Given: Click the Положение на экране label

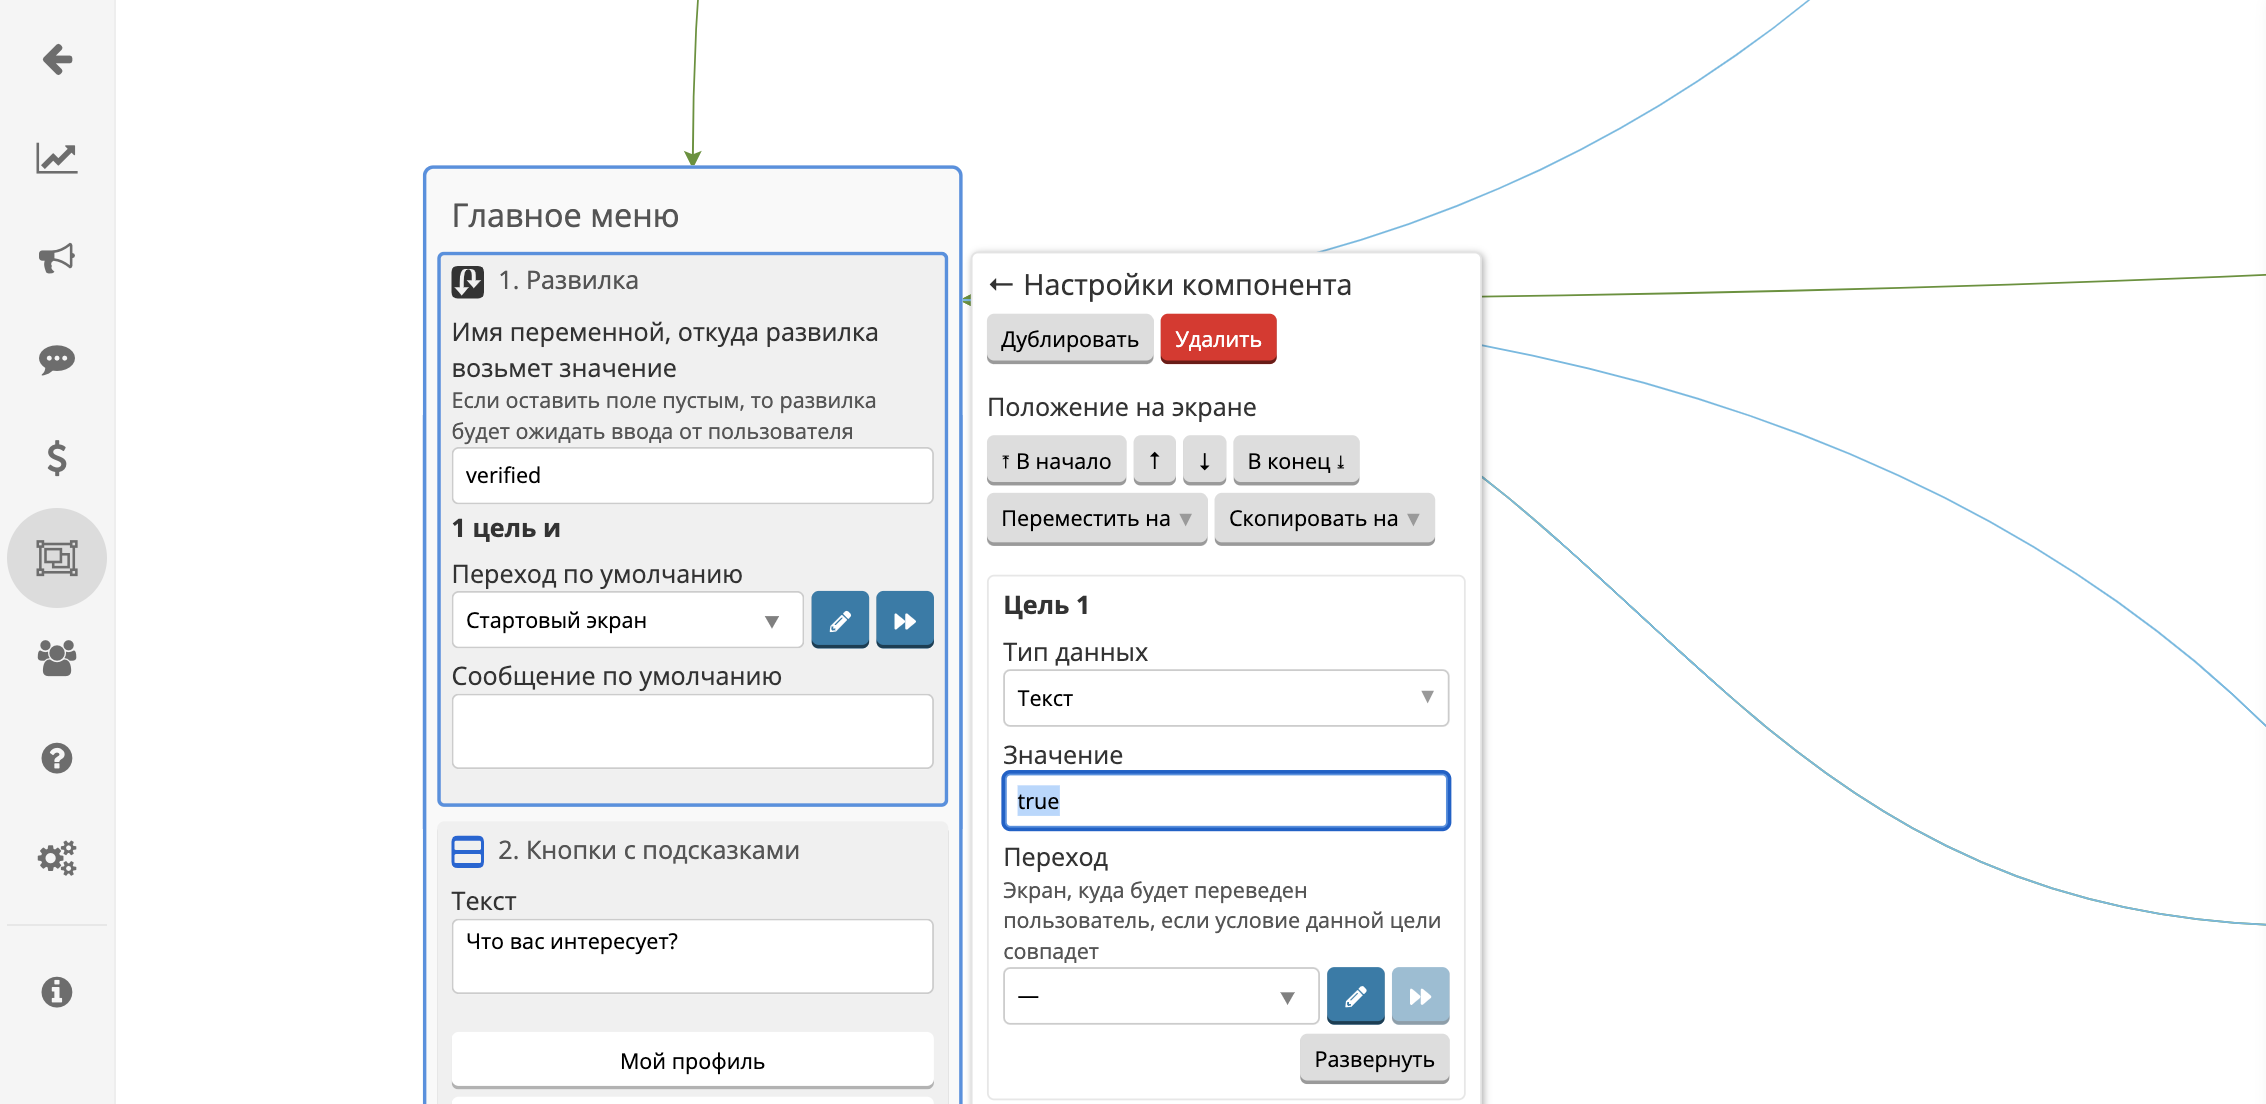Looking at the screenshot, I should pyautogui.click(x=1121, y=407).
